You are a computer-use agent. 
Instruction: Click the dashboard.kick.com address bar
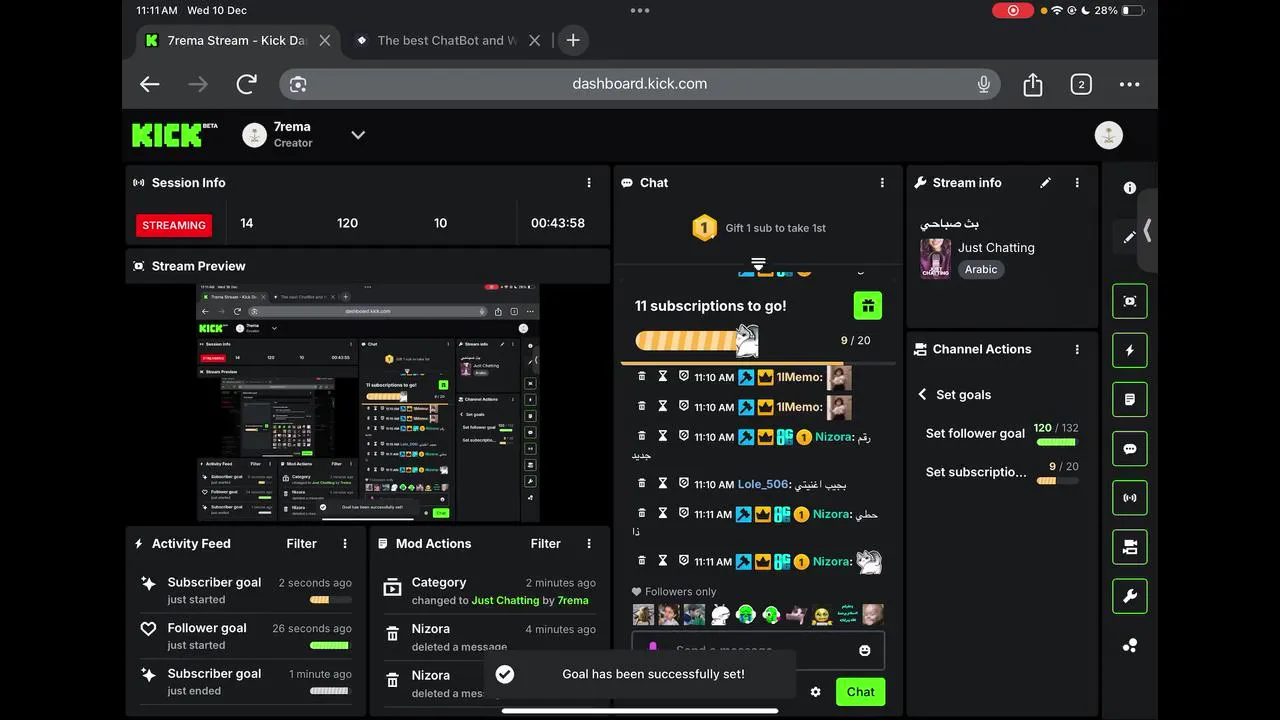[x=640, y=84]
